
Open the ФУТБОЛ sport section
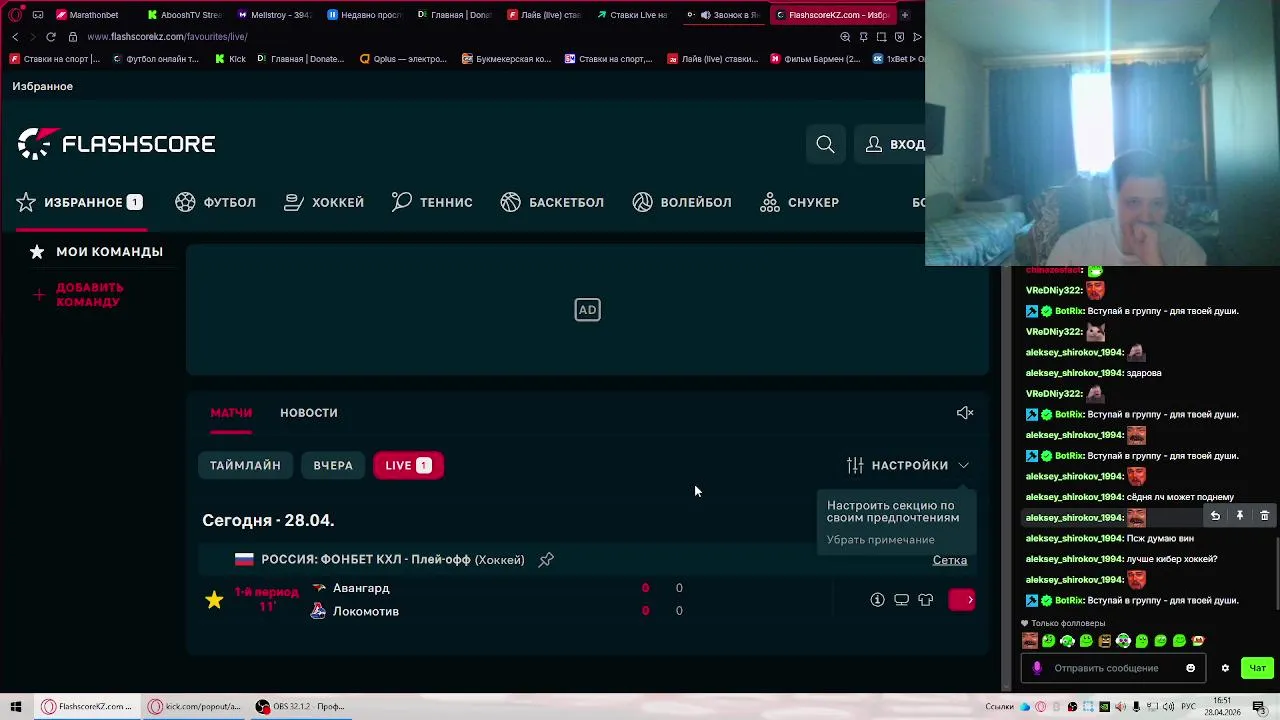point(216,202)
